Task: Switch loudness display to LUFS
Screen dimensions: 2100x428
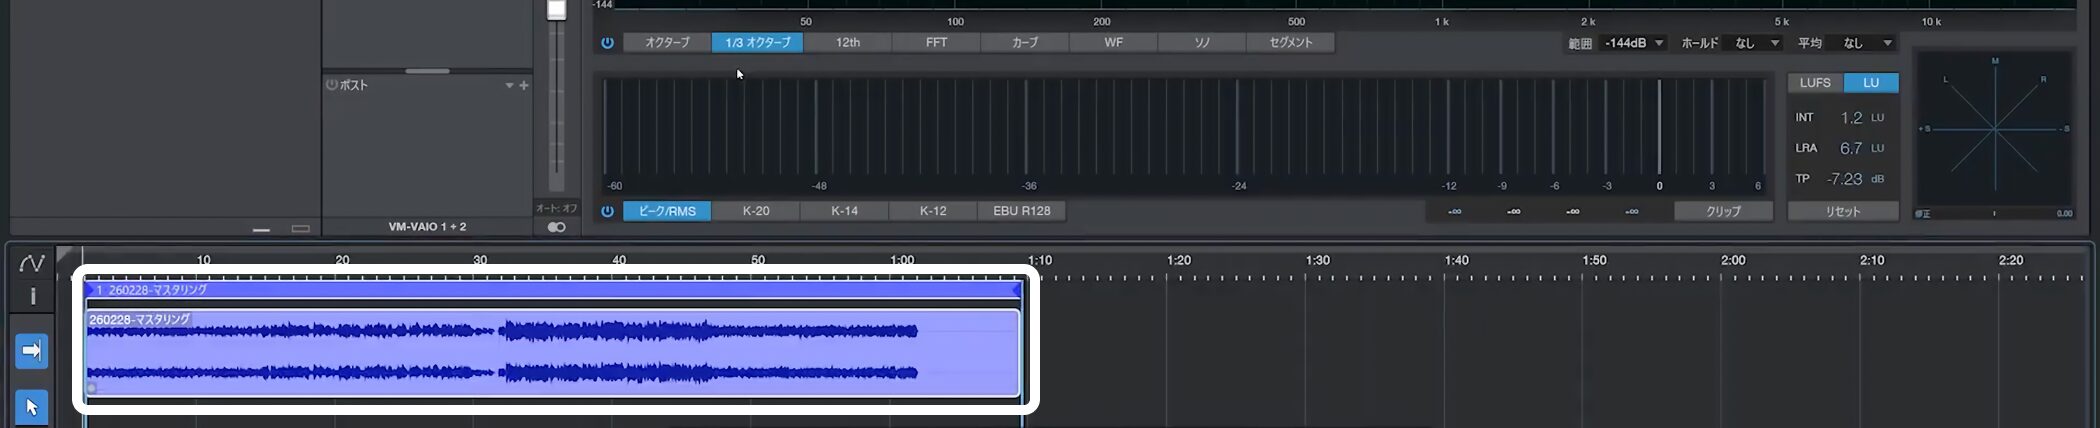Action: click(1815, 83)
